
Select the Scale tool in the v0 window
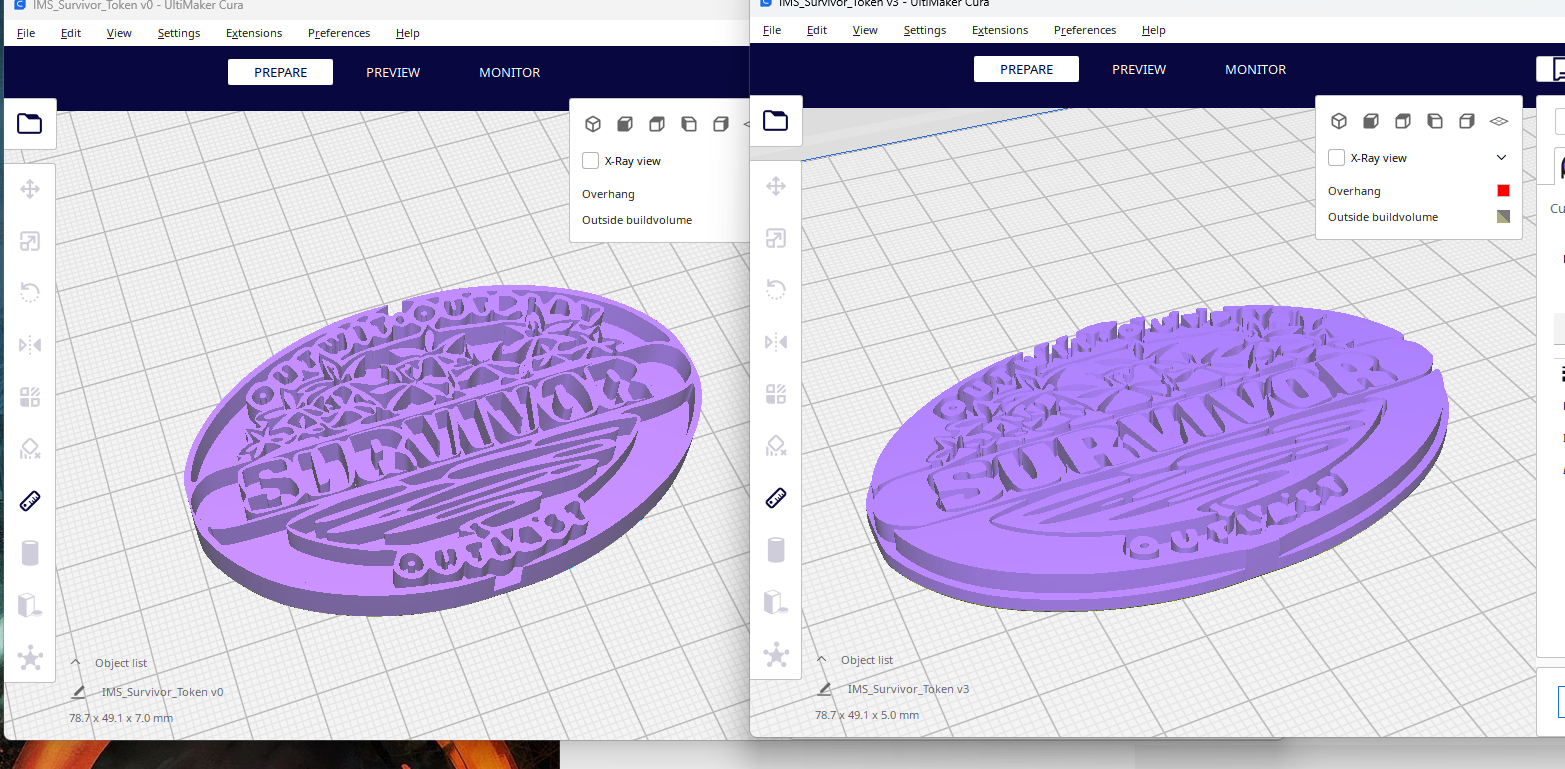(30, 241)
